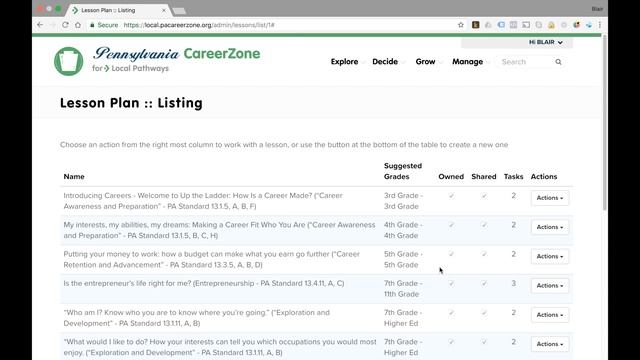Select the Lesson Plan Listing browser tab
This screenshot has height=360, width=640.
coord(118,10)
